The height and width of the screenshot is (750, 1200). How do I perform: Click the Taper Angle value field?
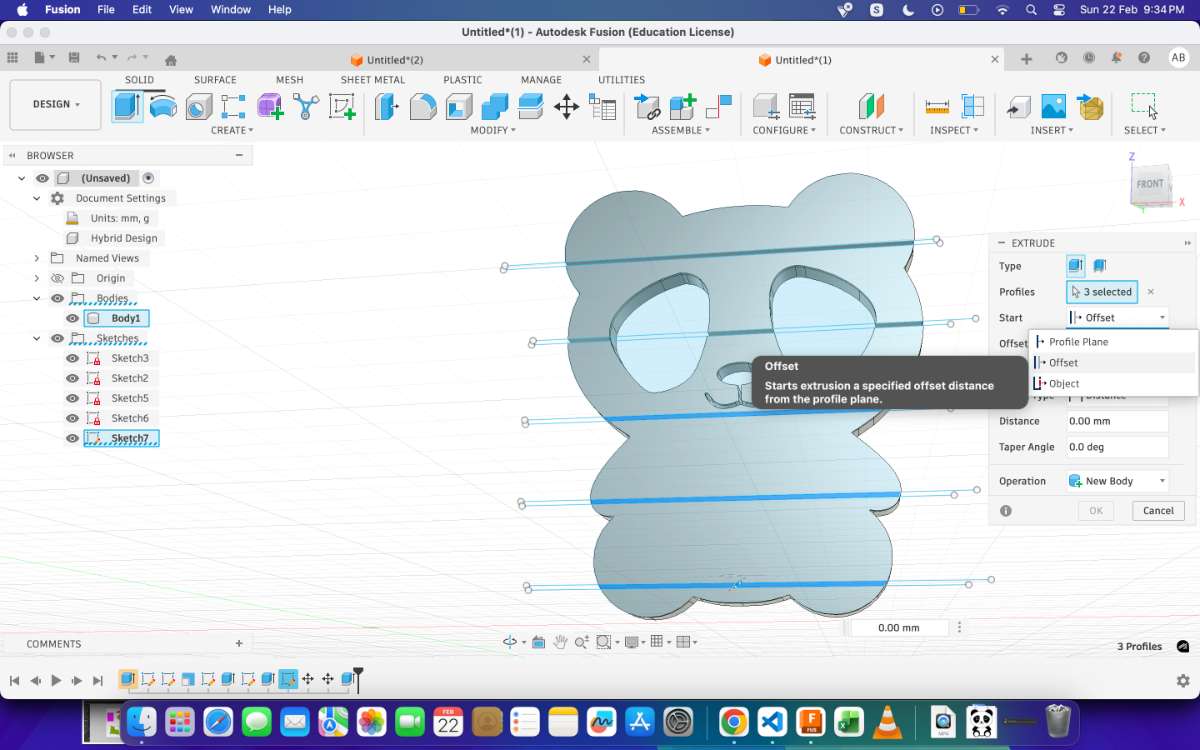1117,447
